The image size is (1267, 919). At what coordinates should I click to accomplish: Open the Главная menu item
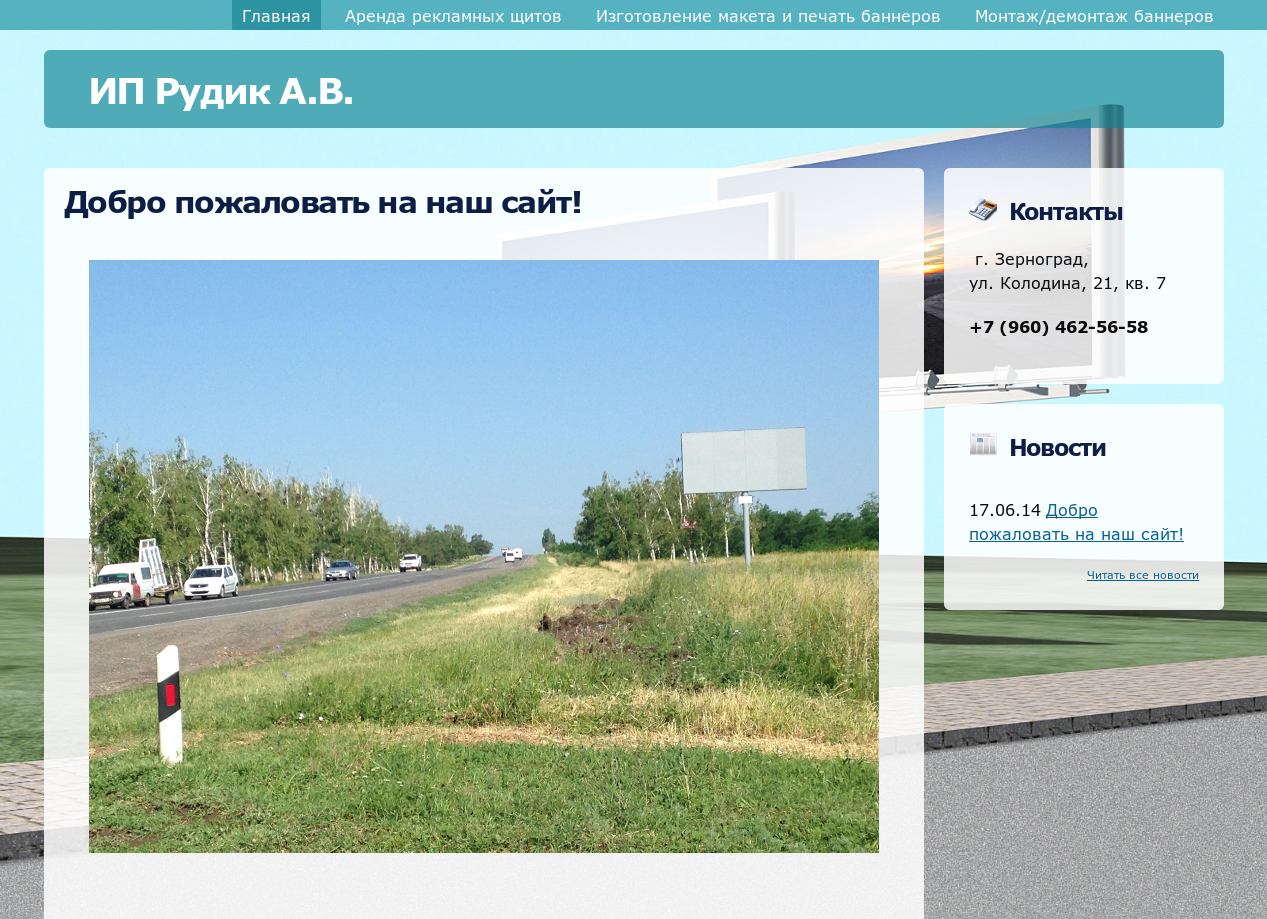[276, 15]
